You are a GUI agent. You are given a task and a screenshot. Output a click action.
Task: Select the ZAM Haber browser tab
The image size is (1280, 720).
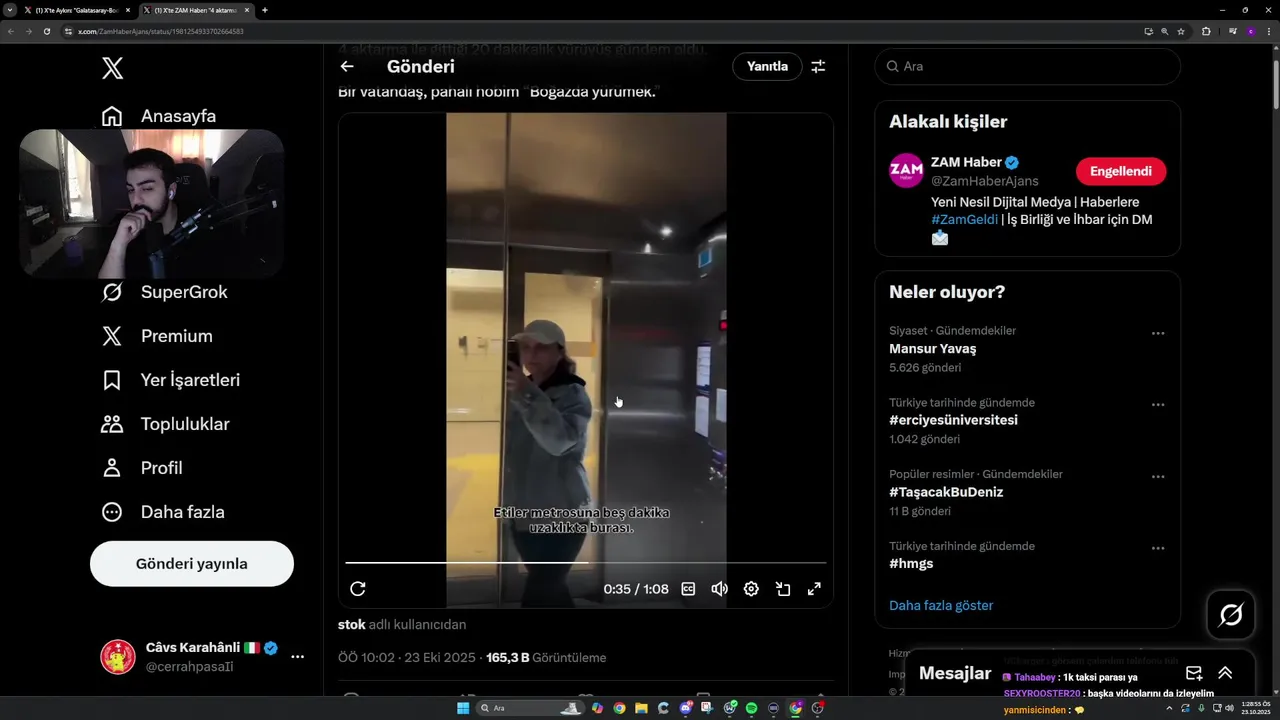coord(195,10)
